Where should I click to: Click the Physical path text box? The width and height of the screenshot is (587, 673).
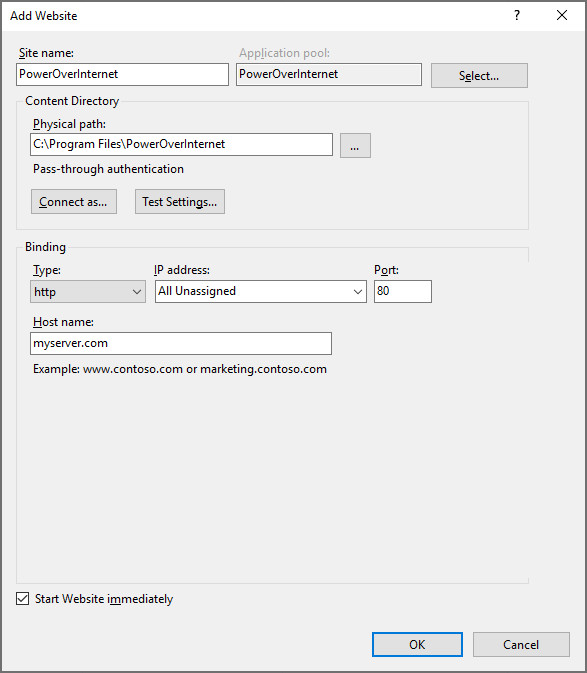pyautogui.click(x=182, y=144)
